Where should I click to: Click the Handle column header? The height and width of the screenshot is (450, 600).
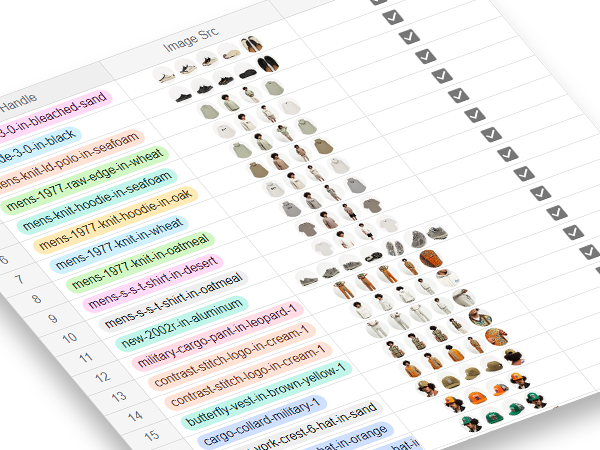[17, 105]
